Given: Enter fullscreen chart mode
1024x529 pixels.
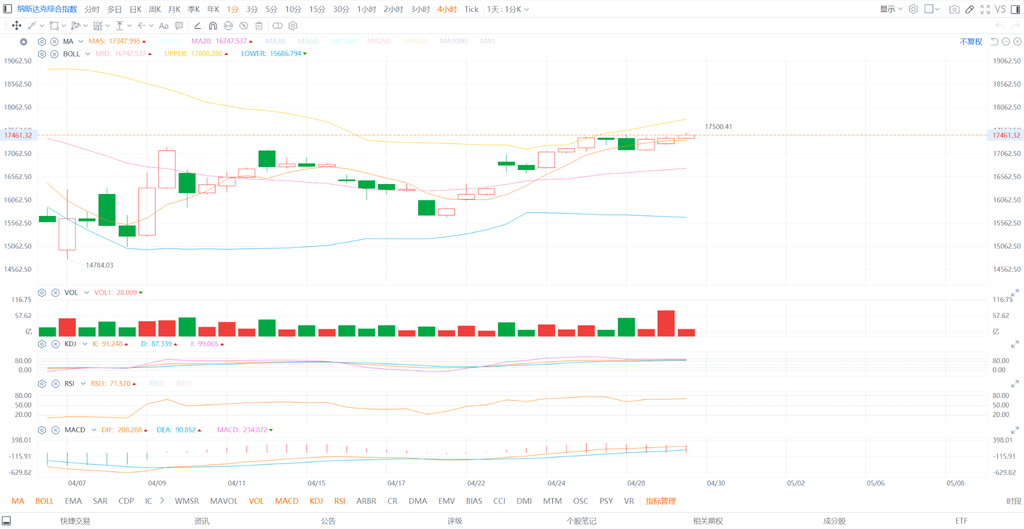Looking at the screenshot, I should point(985,9).
